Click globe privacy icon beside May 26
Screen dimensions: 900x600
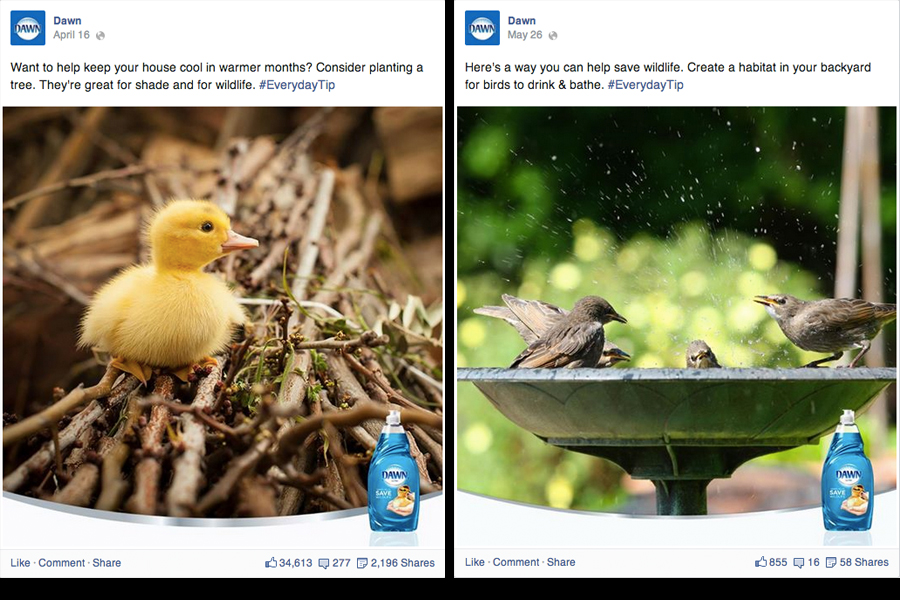pos(553,36)
